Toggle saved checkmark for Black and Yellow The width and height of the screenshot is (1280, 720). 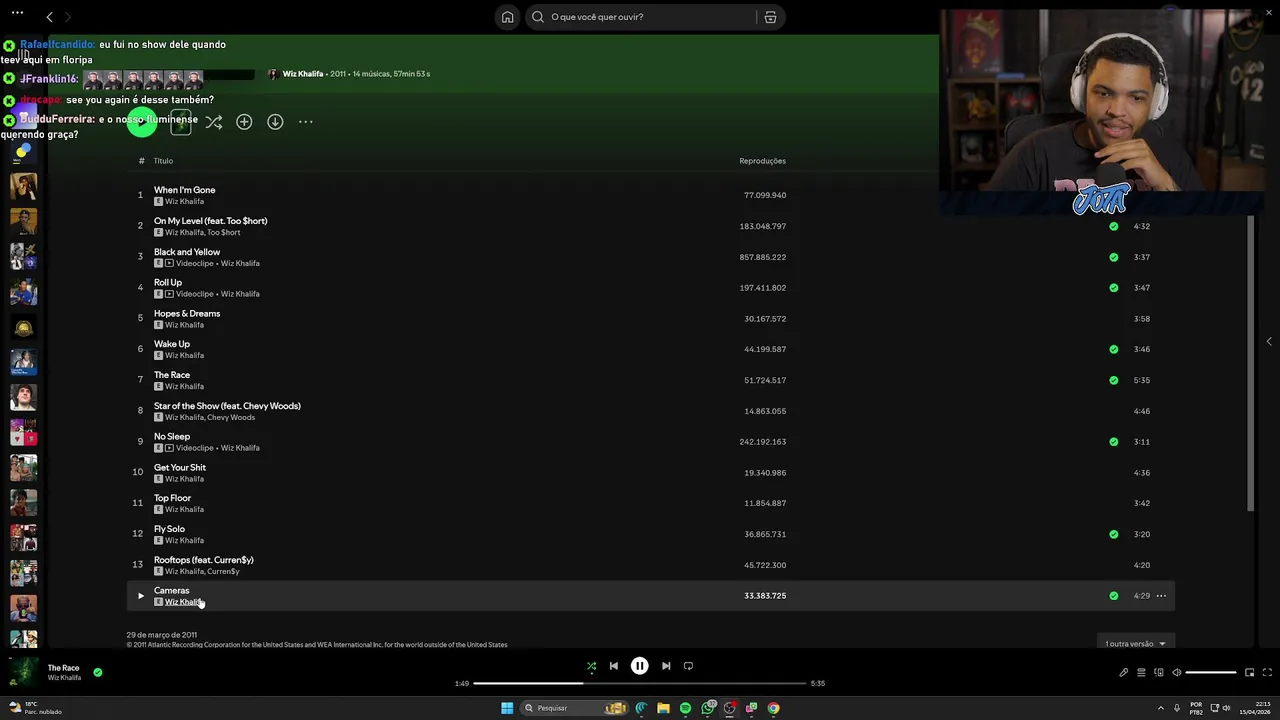(1113, 257)
